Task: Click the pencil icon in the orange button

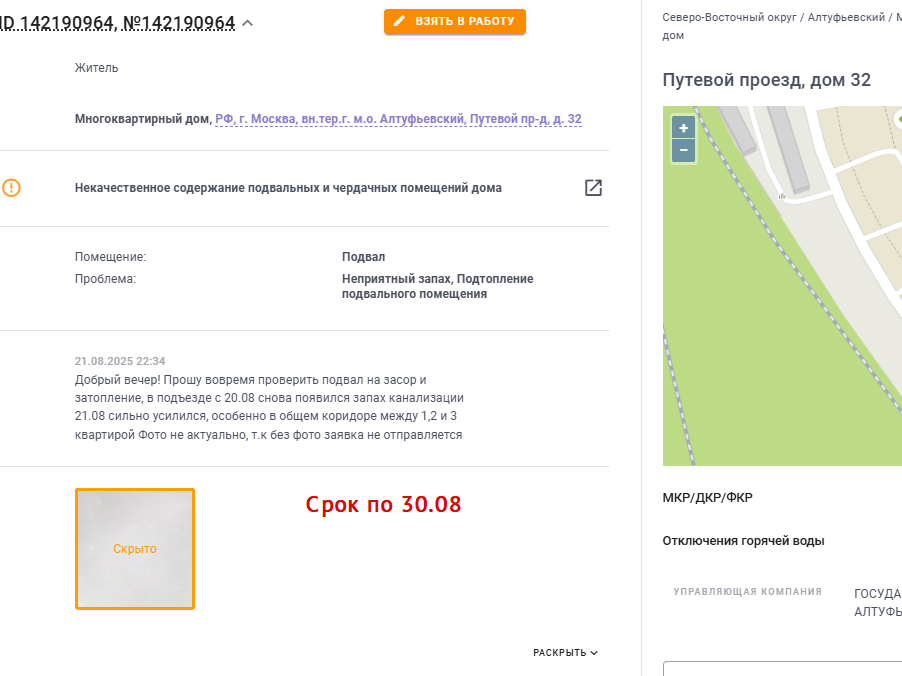Action: coord(399,21)
